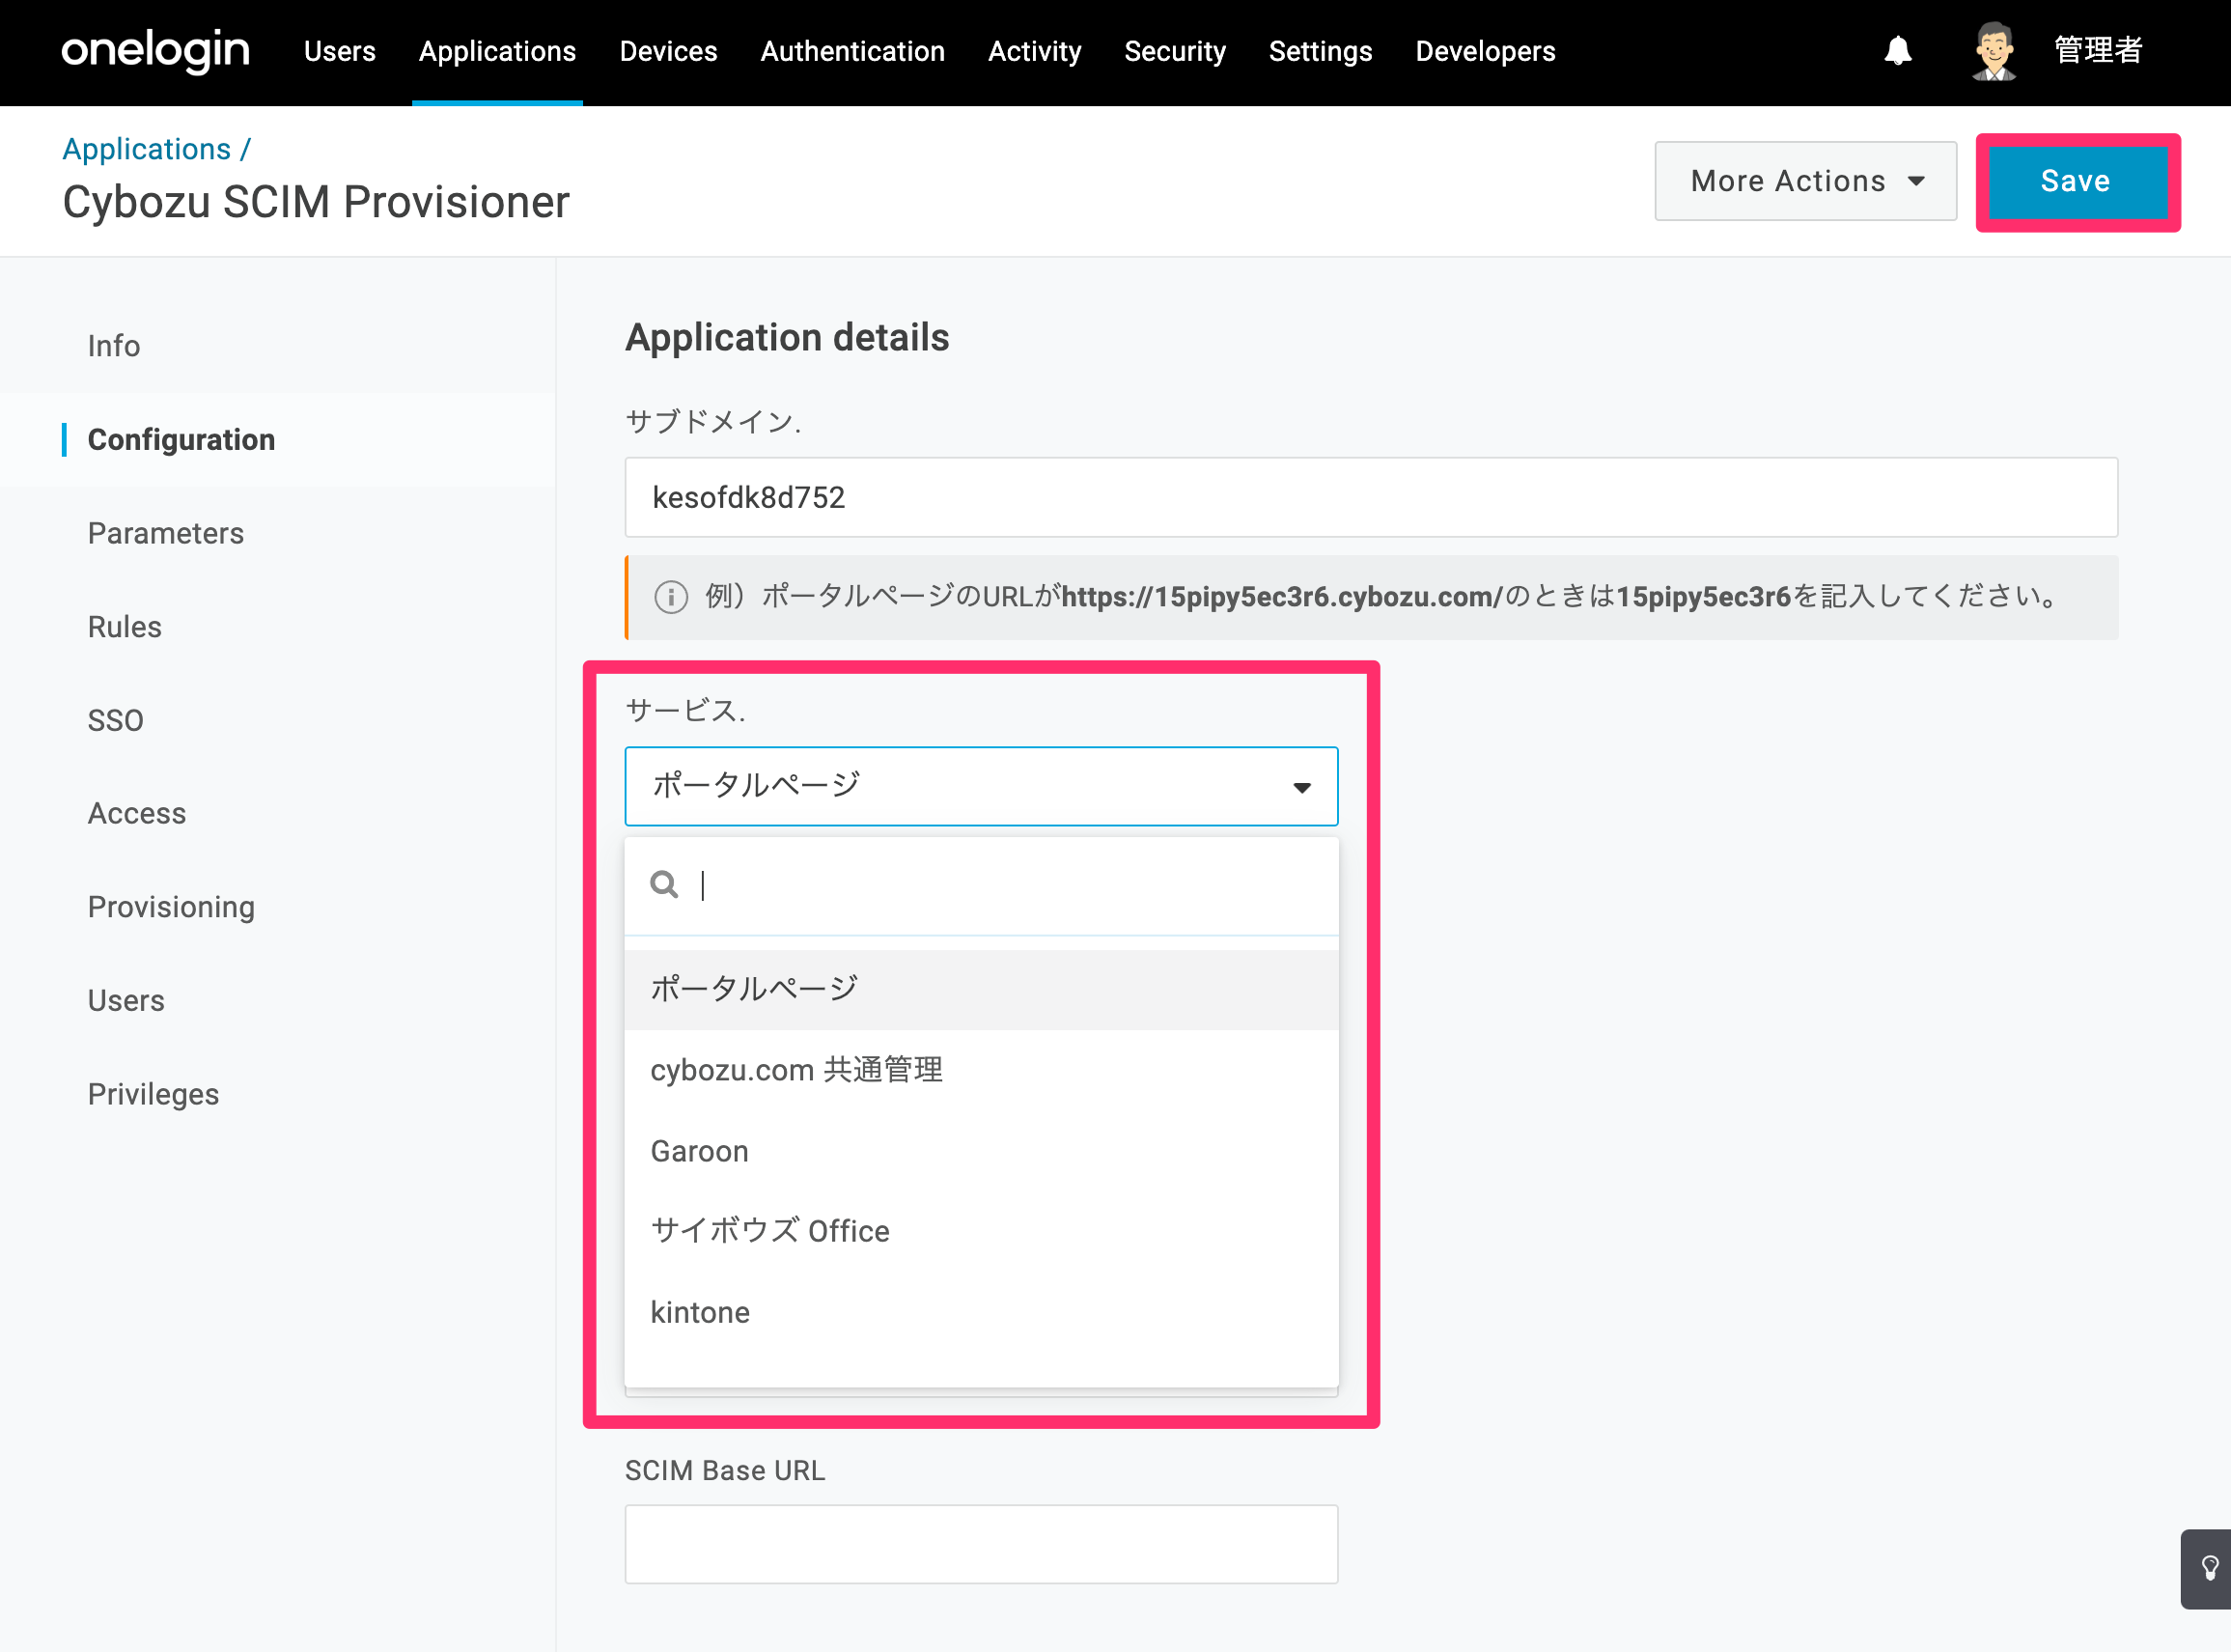Click the サービス field label

[x=685, y=711]
